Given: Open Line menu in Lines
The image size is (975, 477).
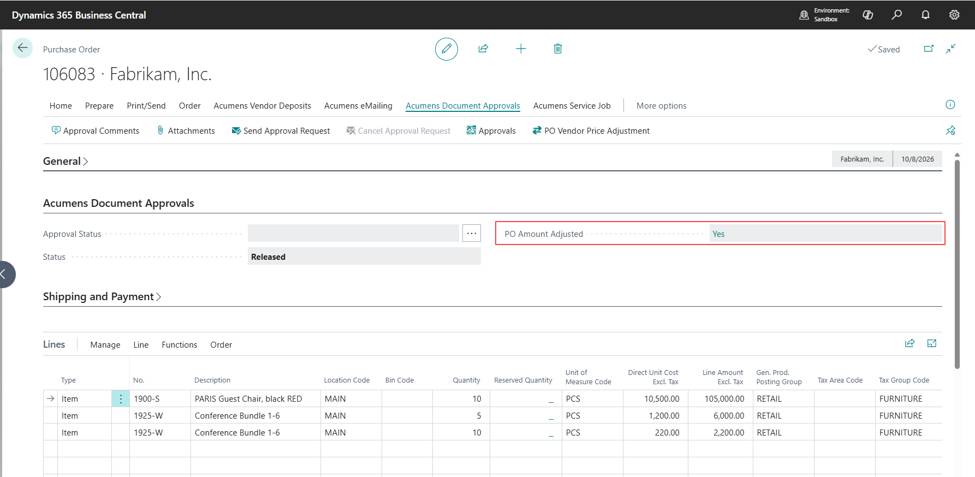Looking at the screenshot, I should (141, 345).
